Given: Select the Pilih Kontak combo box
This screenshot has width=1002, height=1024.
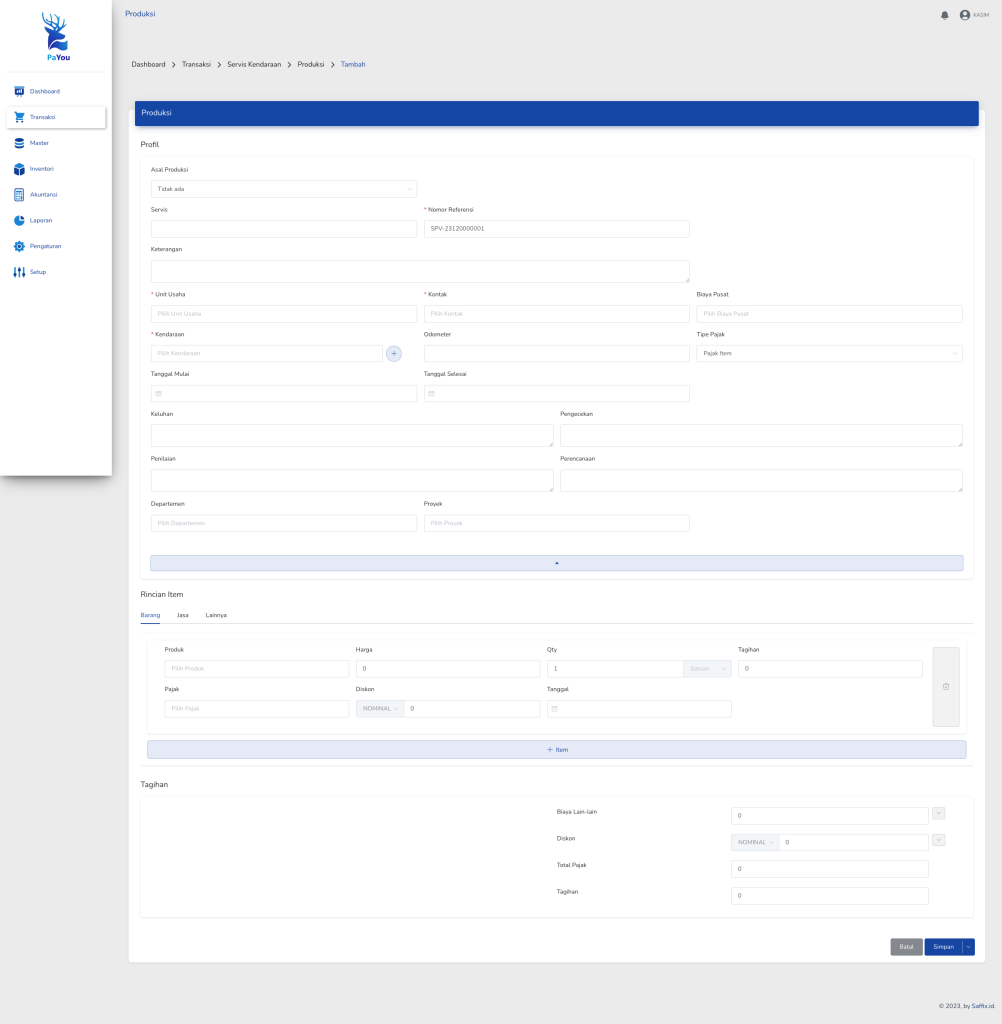Looking at the screenshot, I should tap(557, 314).
